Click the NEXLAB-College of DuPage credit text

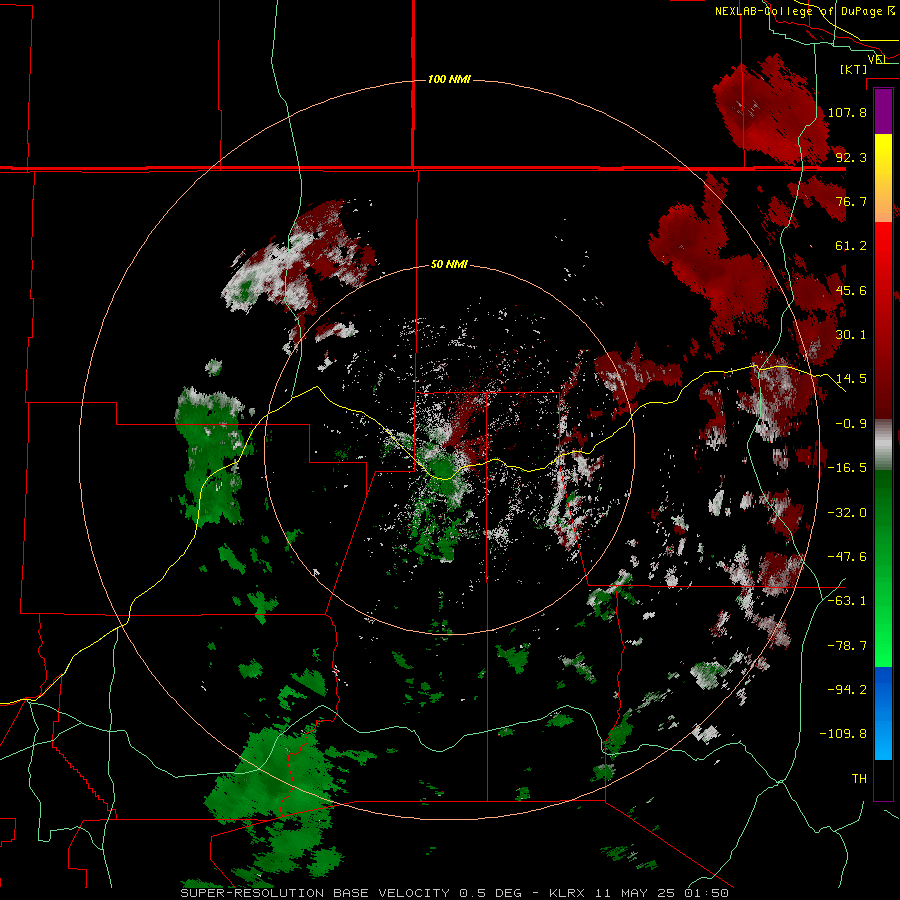tap(806, 11)
